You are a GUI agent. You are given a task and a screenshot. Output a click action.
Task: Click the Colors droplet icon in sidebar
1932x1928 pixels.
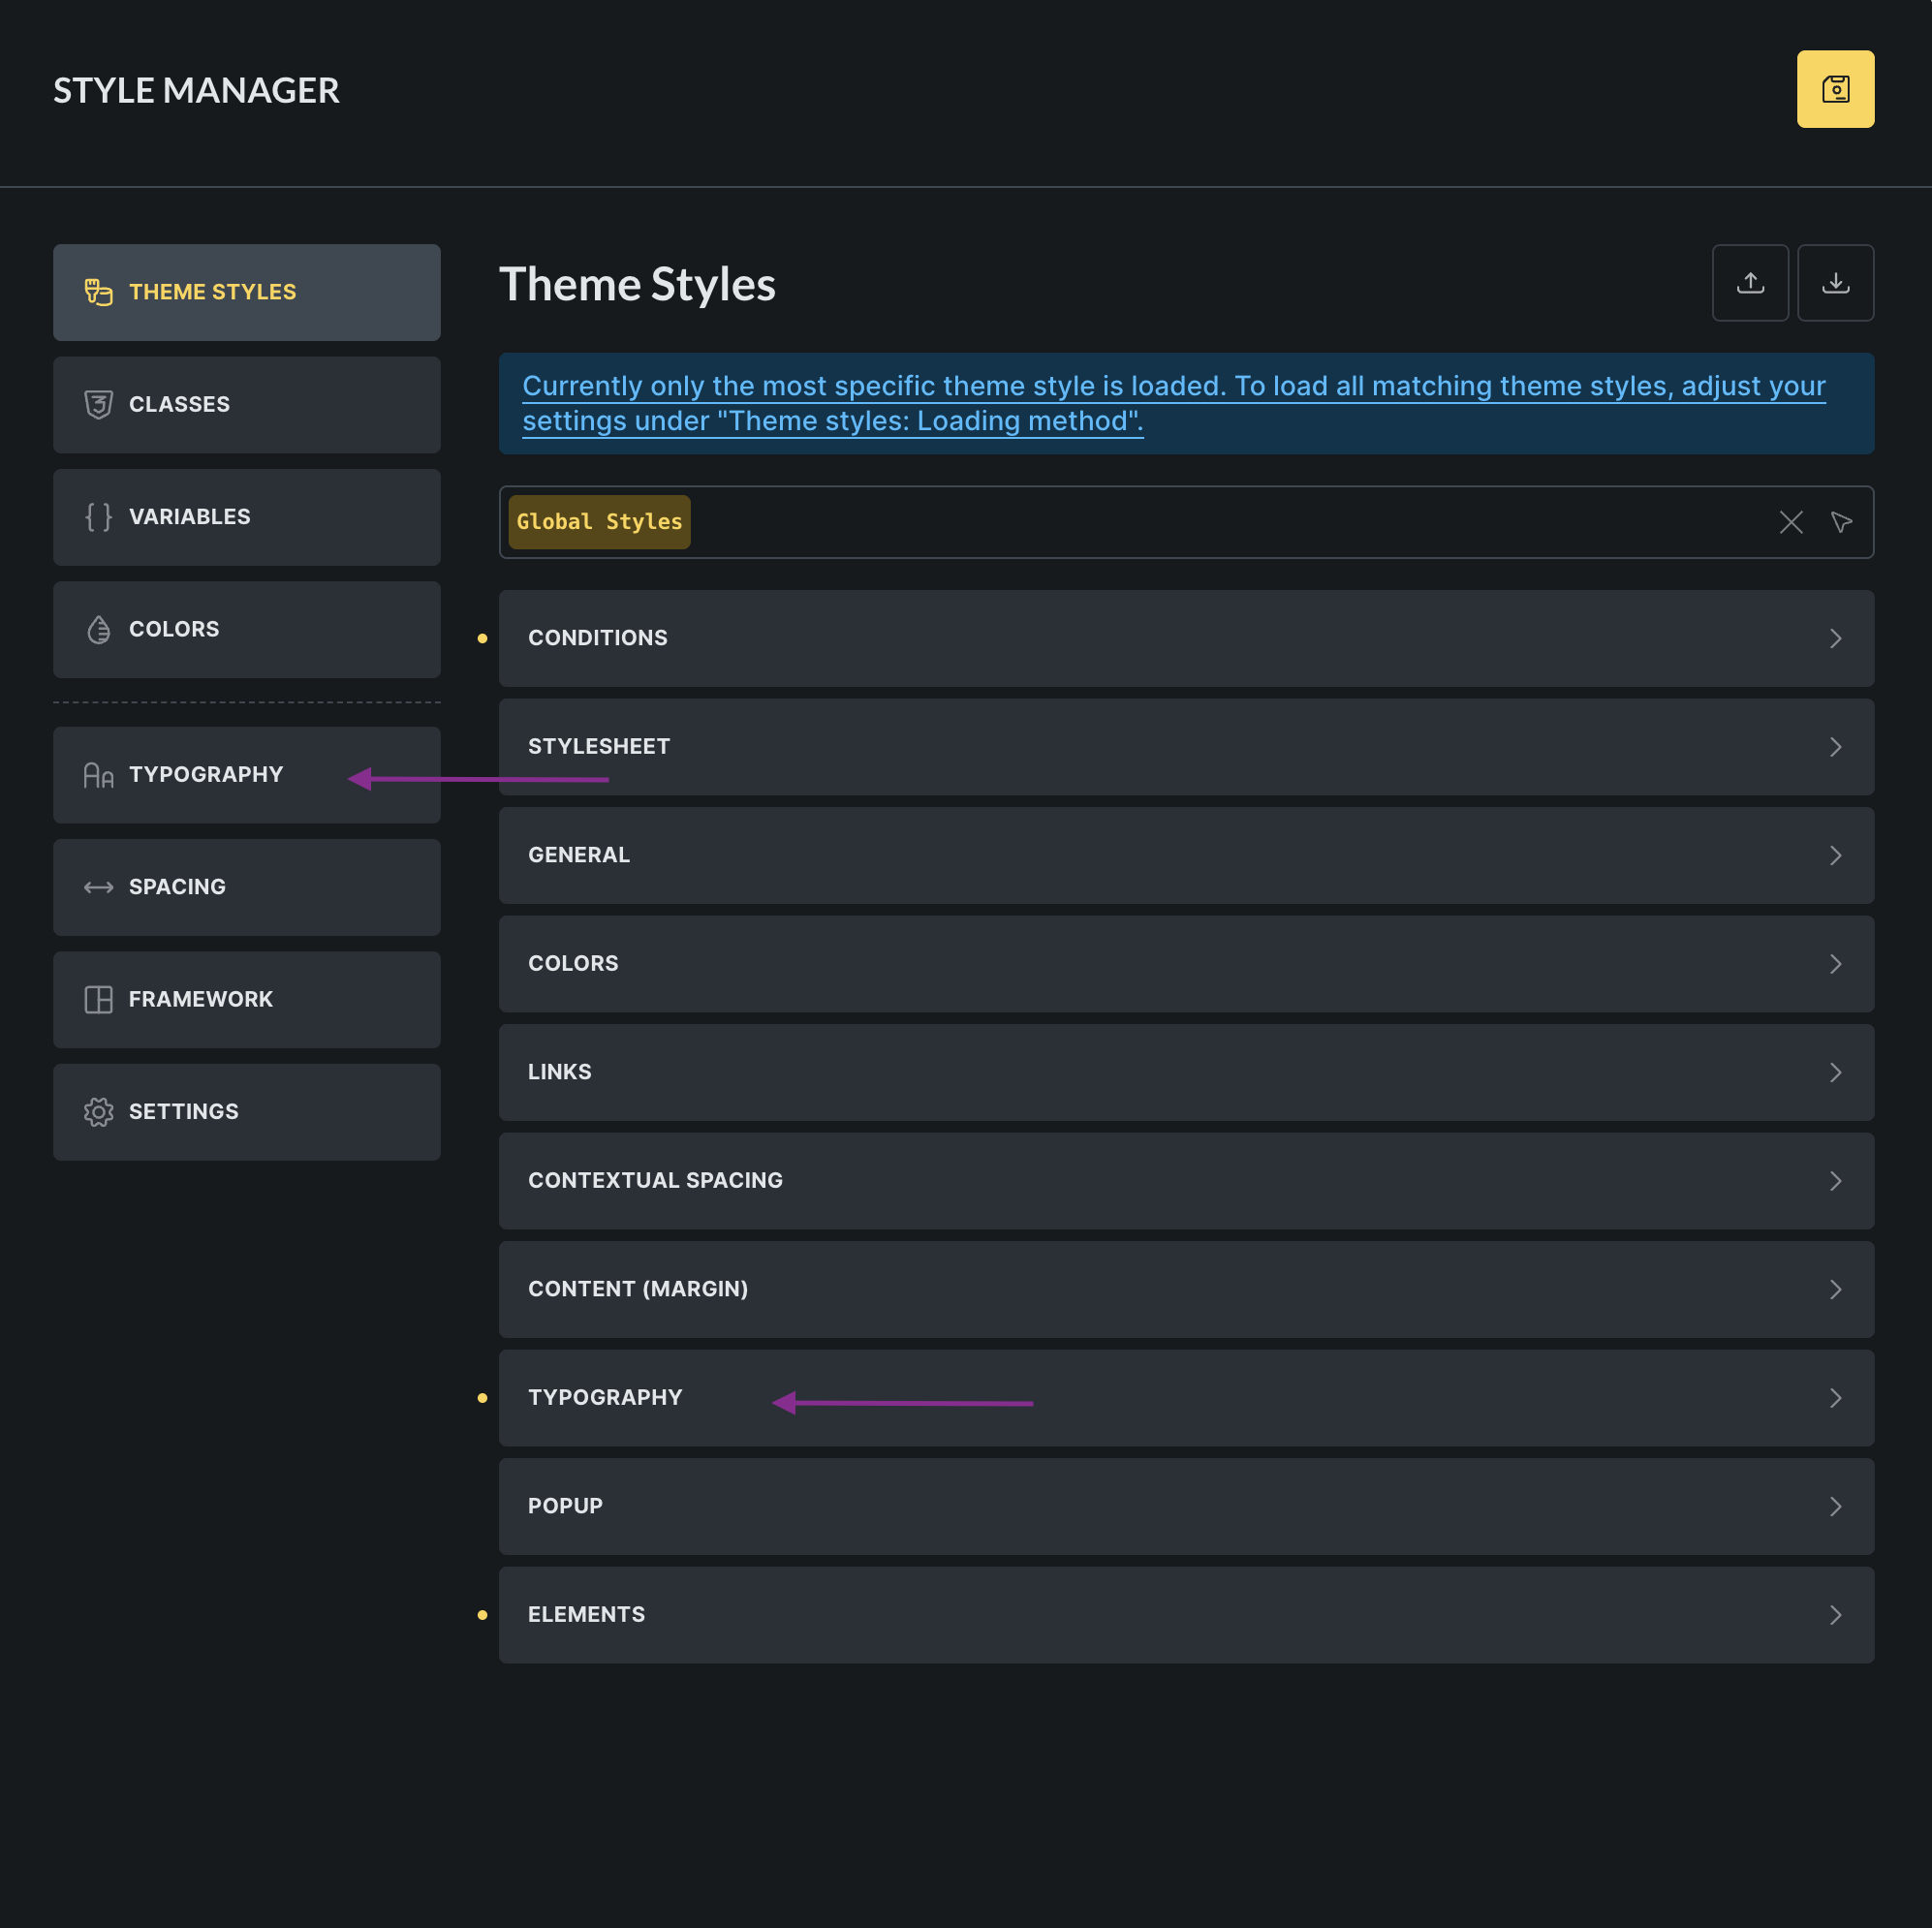[x=98, y=629]
